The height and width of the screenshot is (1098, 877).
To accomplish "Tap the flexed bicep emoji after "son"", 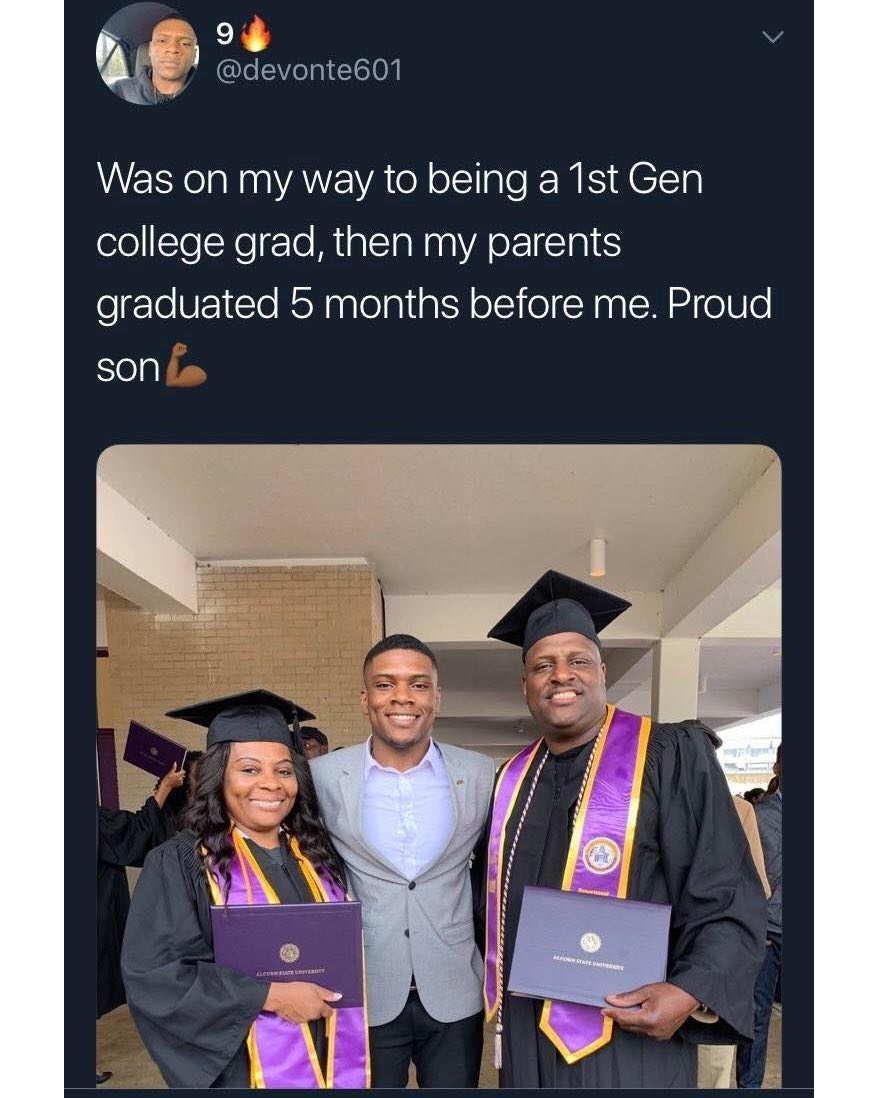I will (186, 365).
